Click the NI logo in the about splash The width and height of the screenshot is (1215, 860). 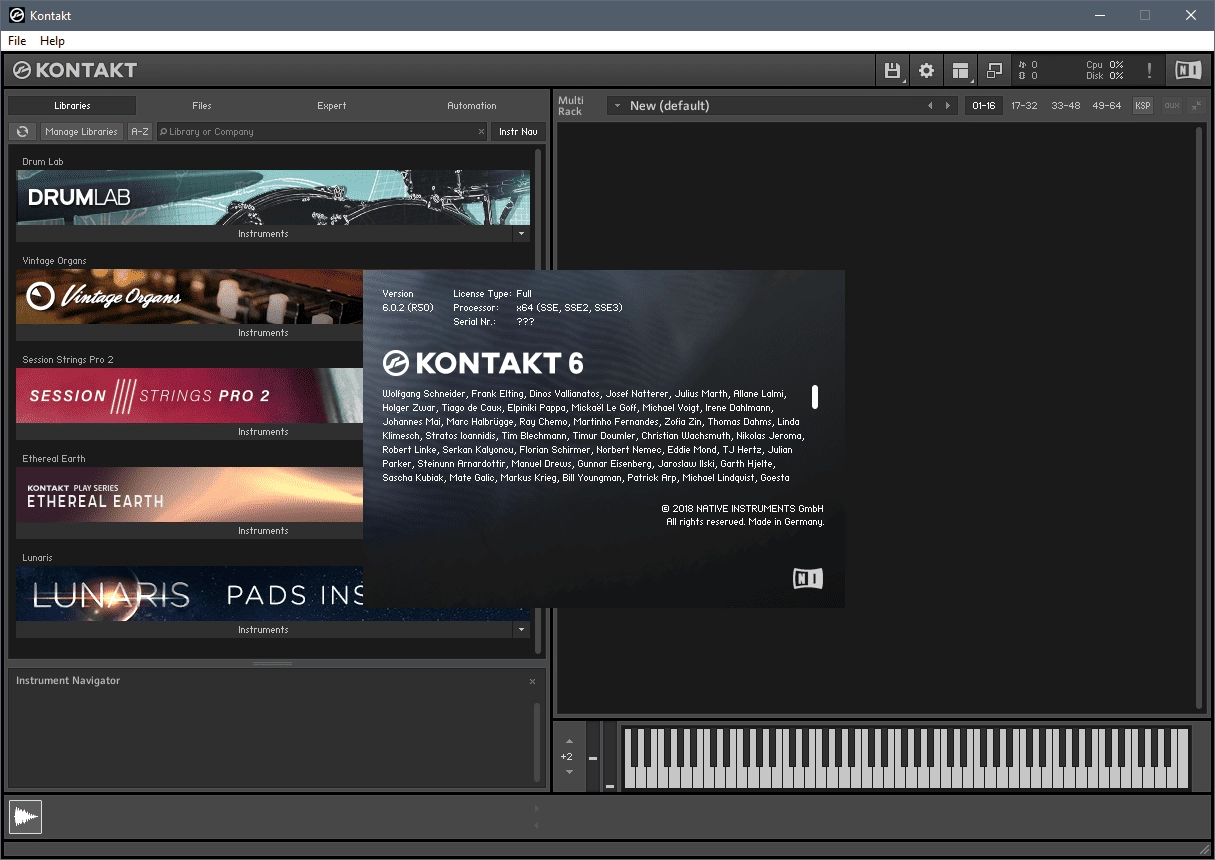tap(808, 577)
